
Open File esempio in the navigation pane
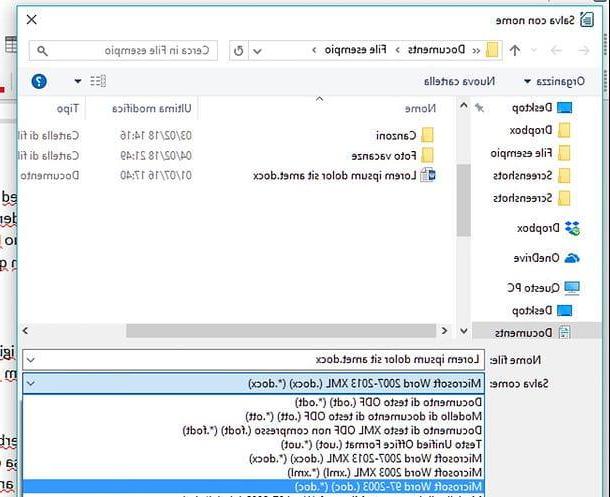[x=531, y=153]
